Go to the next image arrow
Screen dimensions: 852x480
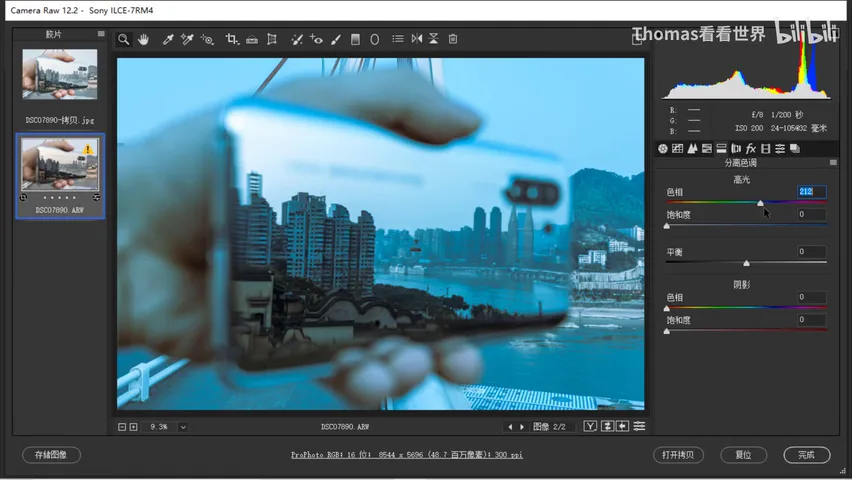522,427
